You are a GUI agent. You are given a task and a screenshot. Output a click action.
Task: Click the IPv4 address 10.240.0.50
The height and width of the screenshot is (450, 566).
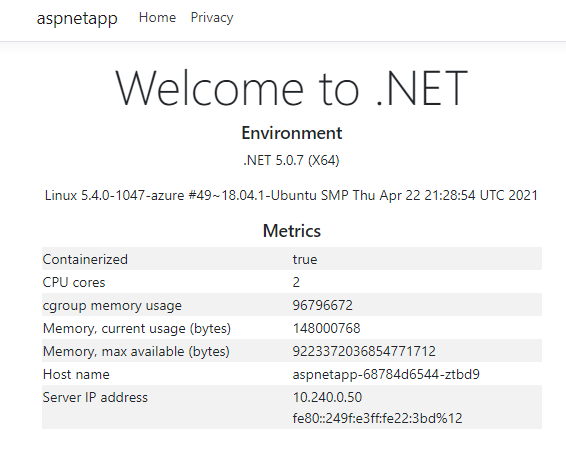point(327,397)
